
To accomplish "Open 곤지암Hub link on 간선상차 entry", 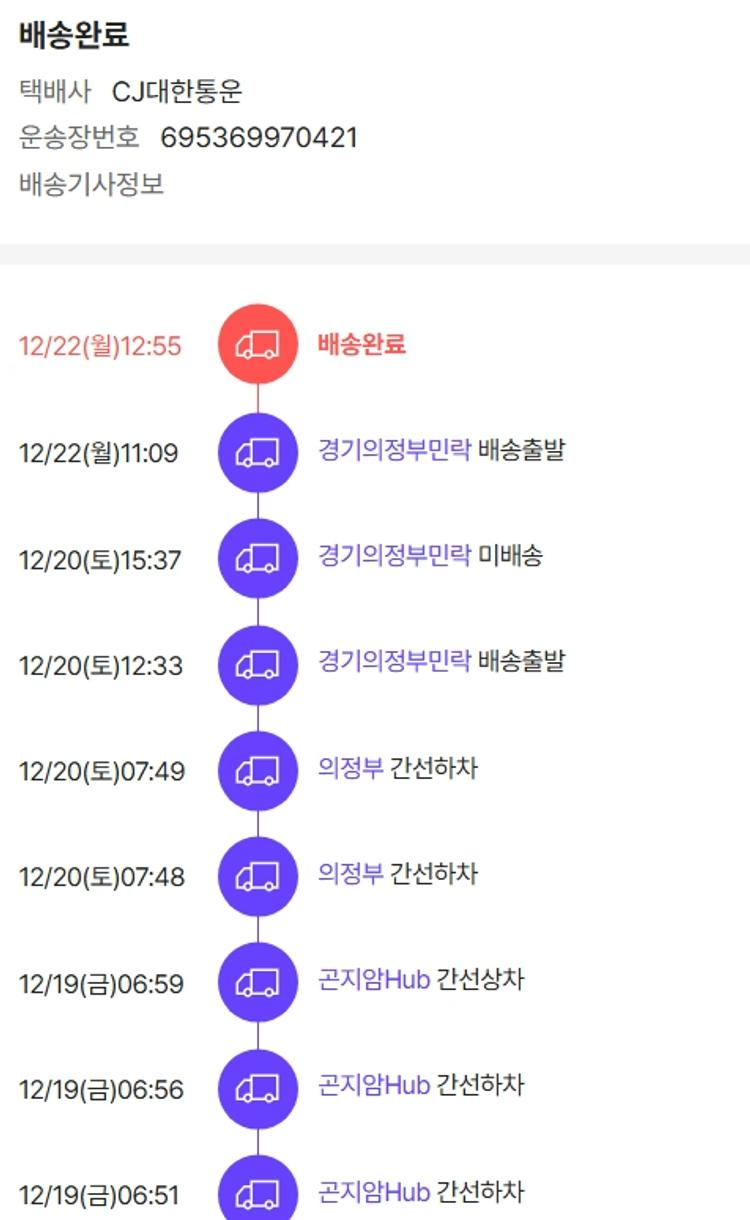I will pos(374,980).
